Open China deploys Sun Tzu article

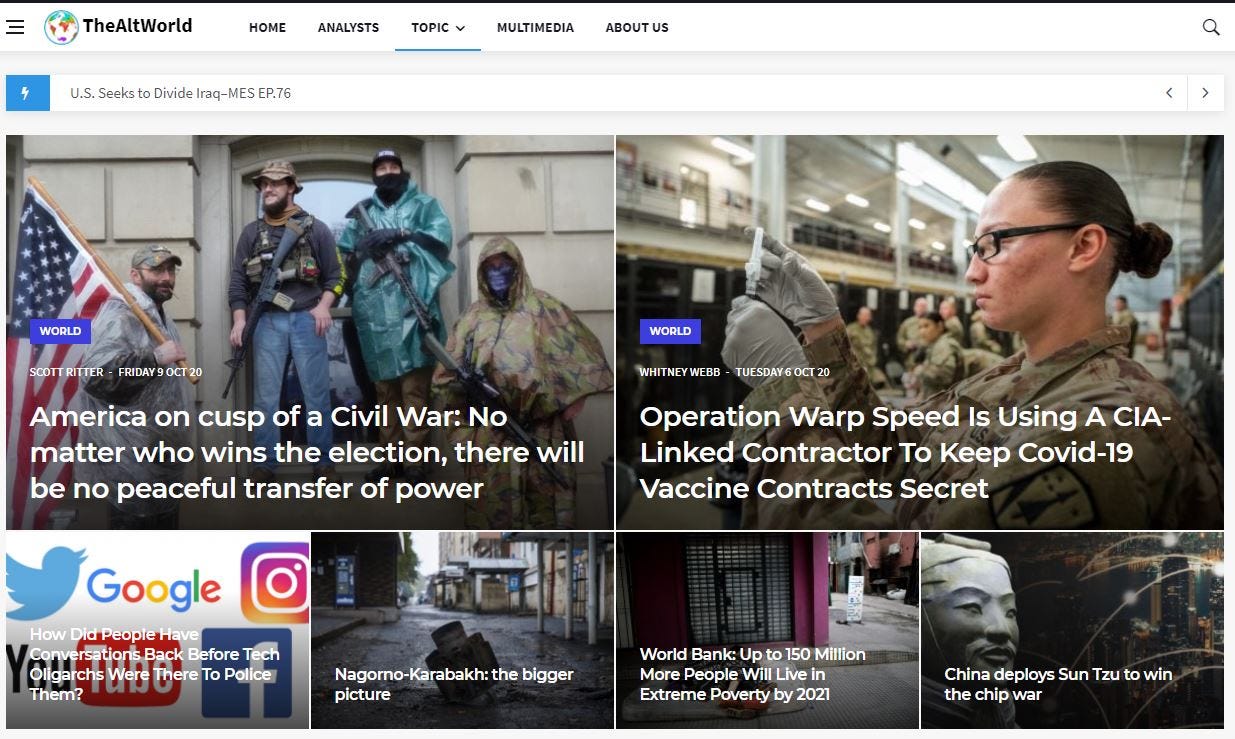[x=1058, y=684]
